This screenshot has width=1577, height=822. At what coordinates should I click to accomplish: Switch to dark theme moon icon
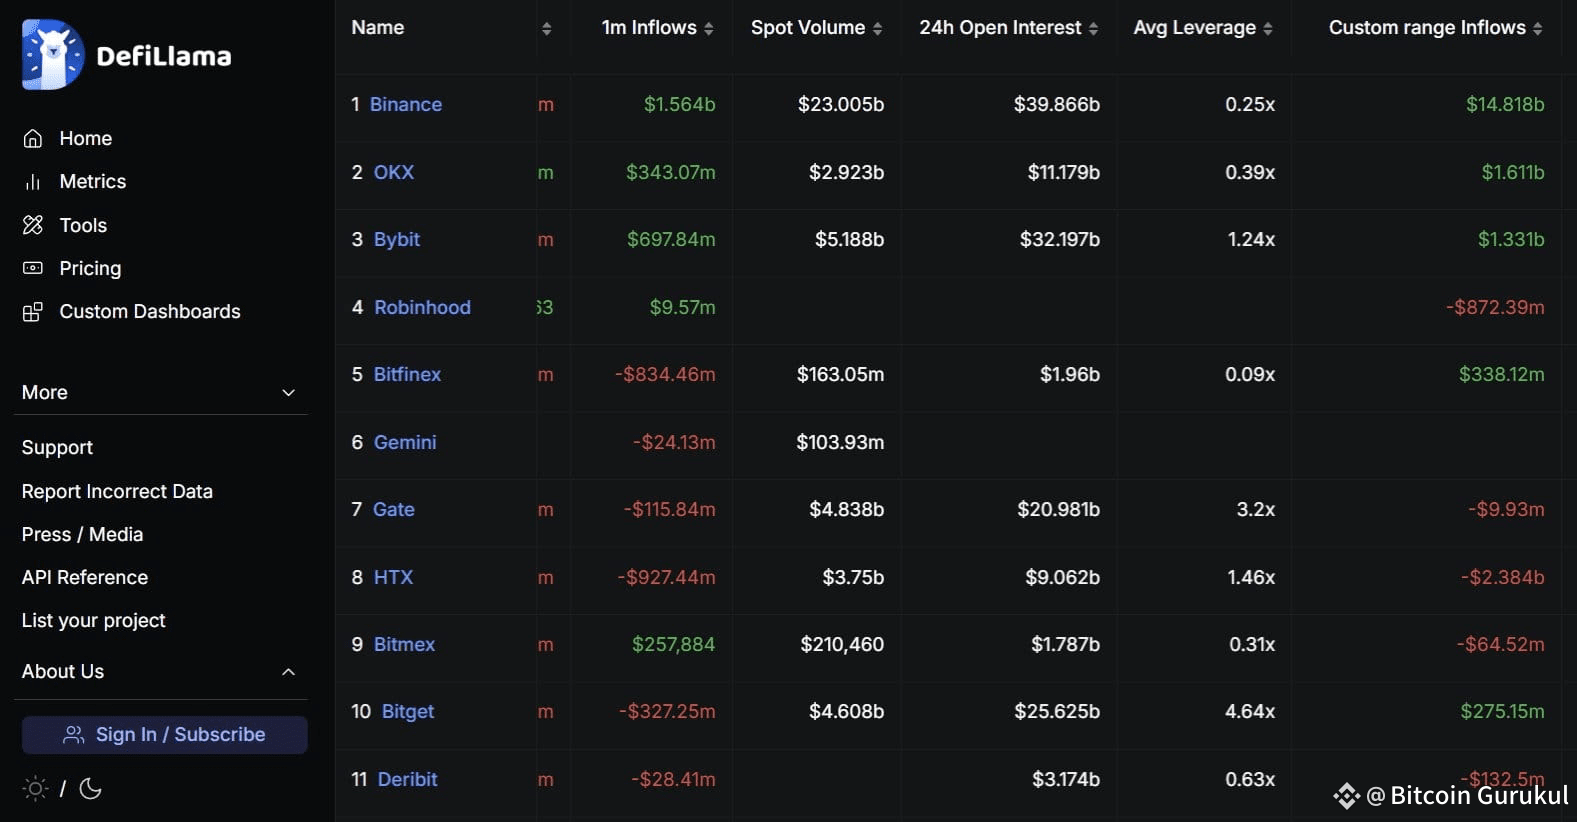coord(90,789)
